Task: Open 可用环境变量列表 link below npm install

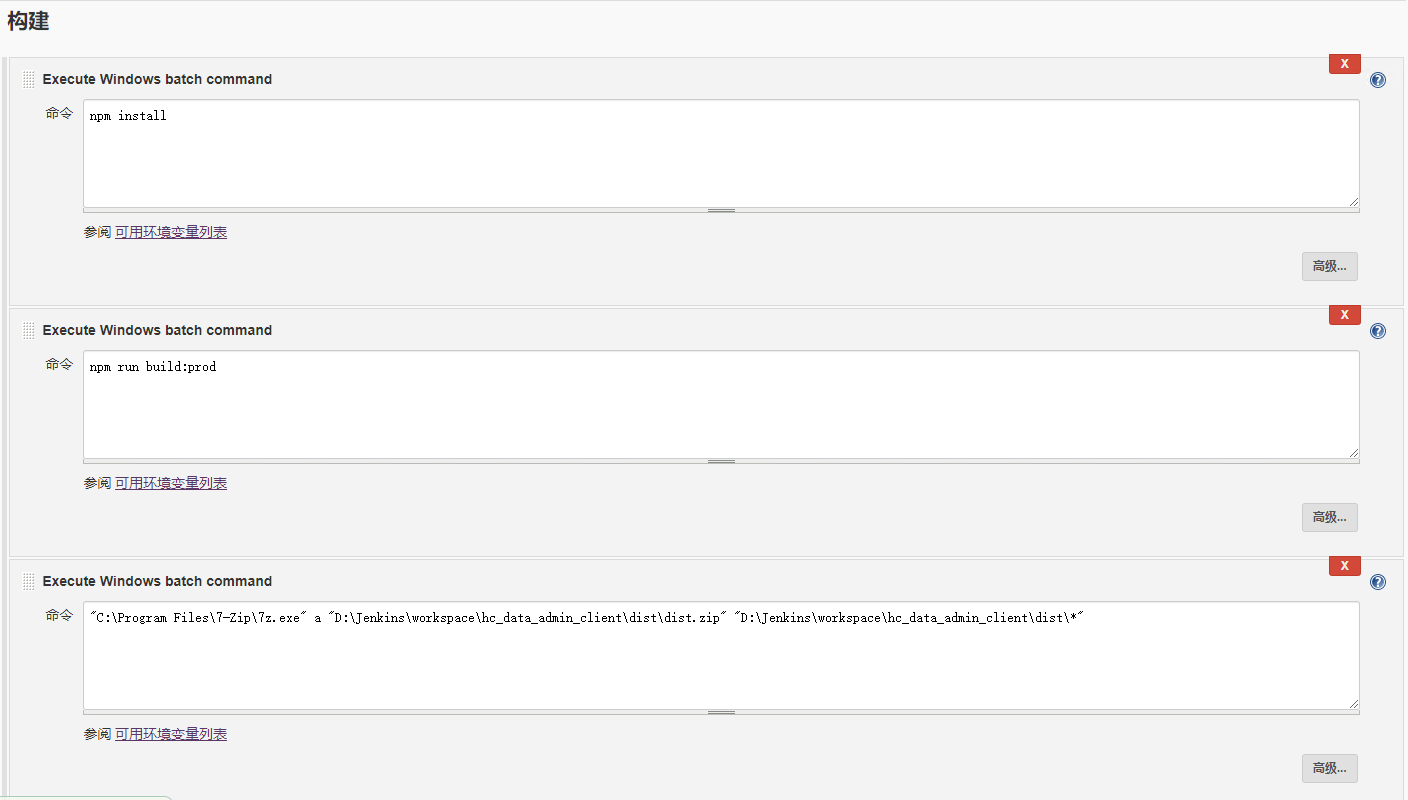Action: pos(171,232)
